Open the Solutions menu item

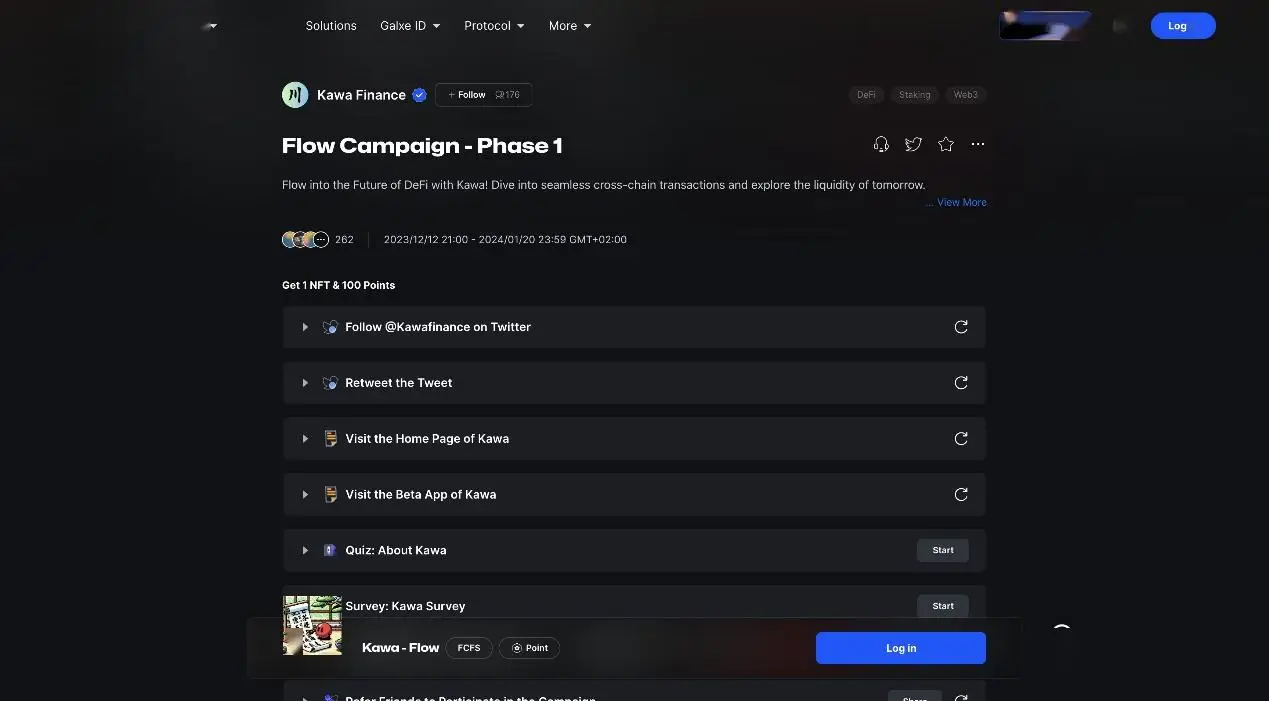pos(331,26)
